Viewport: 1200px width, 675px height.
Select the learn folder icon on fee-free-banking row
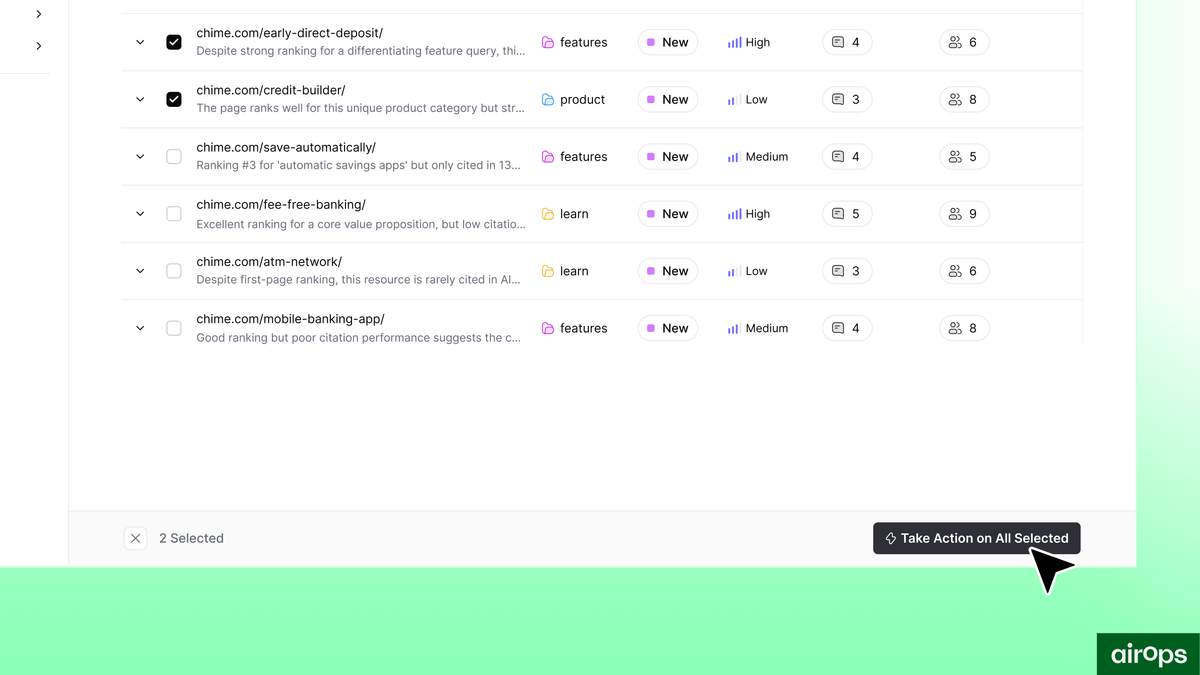[x=550, y=213]
